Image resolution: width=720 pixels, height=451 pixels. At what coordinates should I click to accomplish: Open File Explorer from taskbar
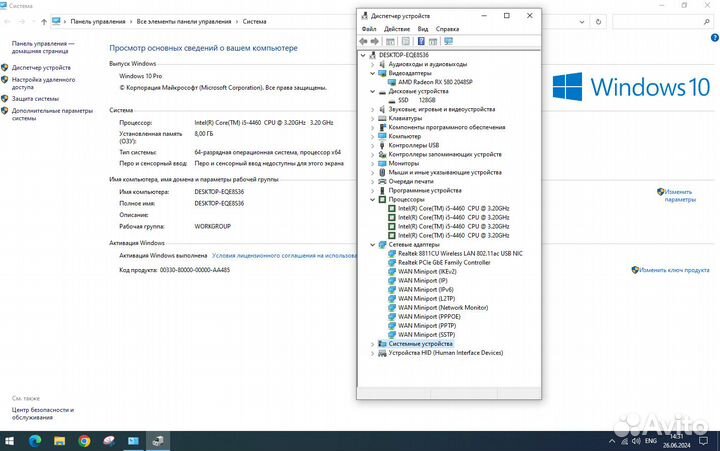(x=60, y=441)
